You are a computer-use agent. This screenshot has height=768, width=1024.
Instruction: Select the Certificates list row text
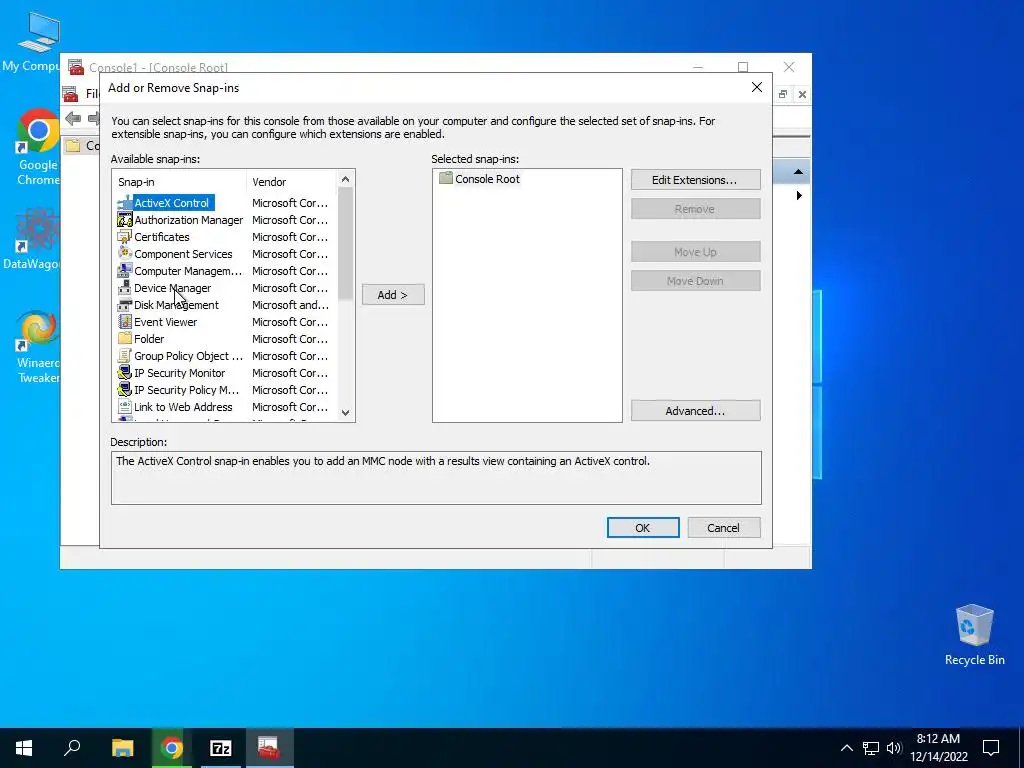point(161,237)
